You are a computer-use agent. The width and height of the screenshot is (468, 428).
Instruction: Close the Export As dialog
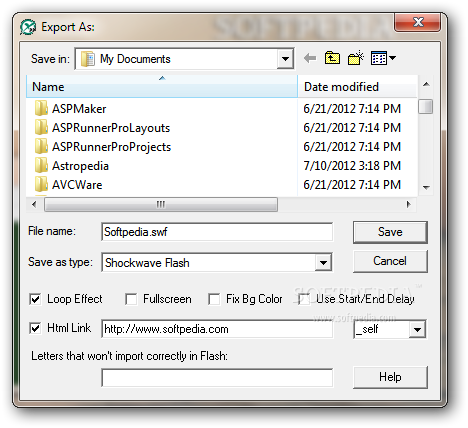[418, 22]
